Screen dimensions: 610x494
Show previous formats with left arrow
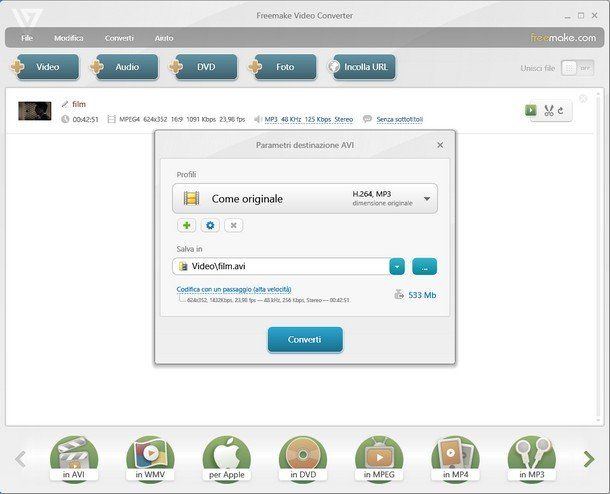point(20,459)
